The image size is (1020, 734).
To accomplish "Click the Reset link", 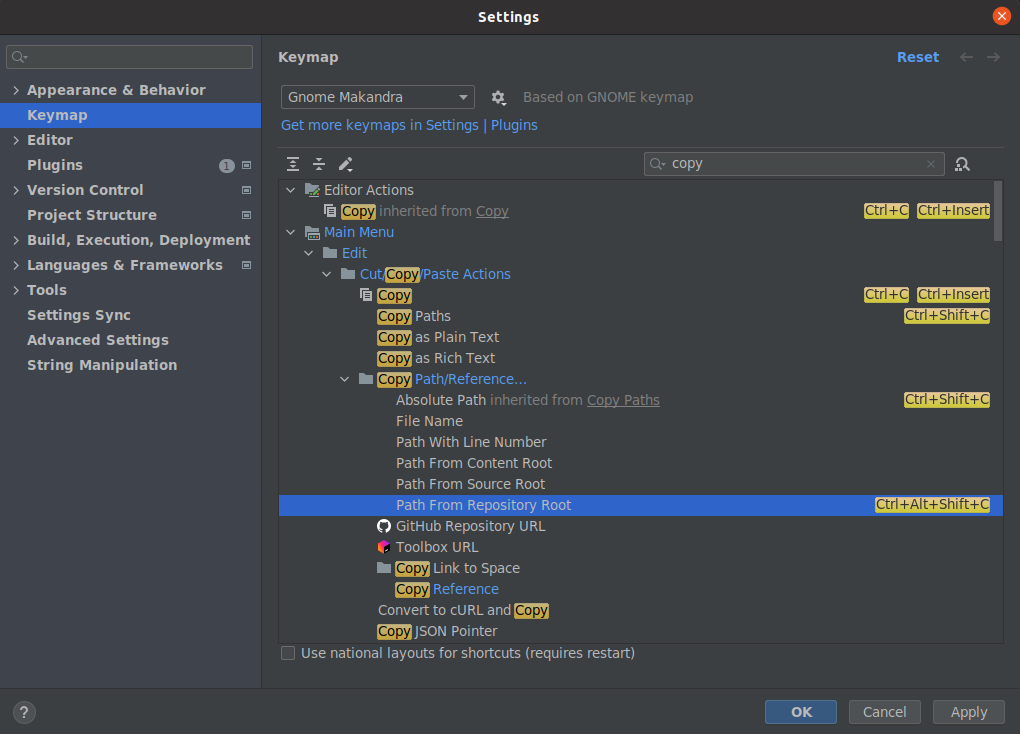I will click(917, 57).
